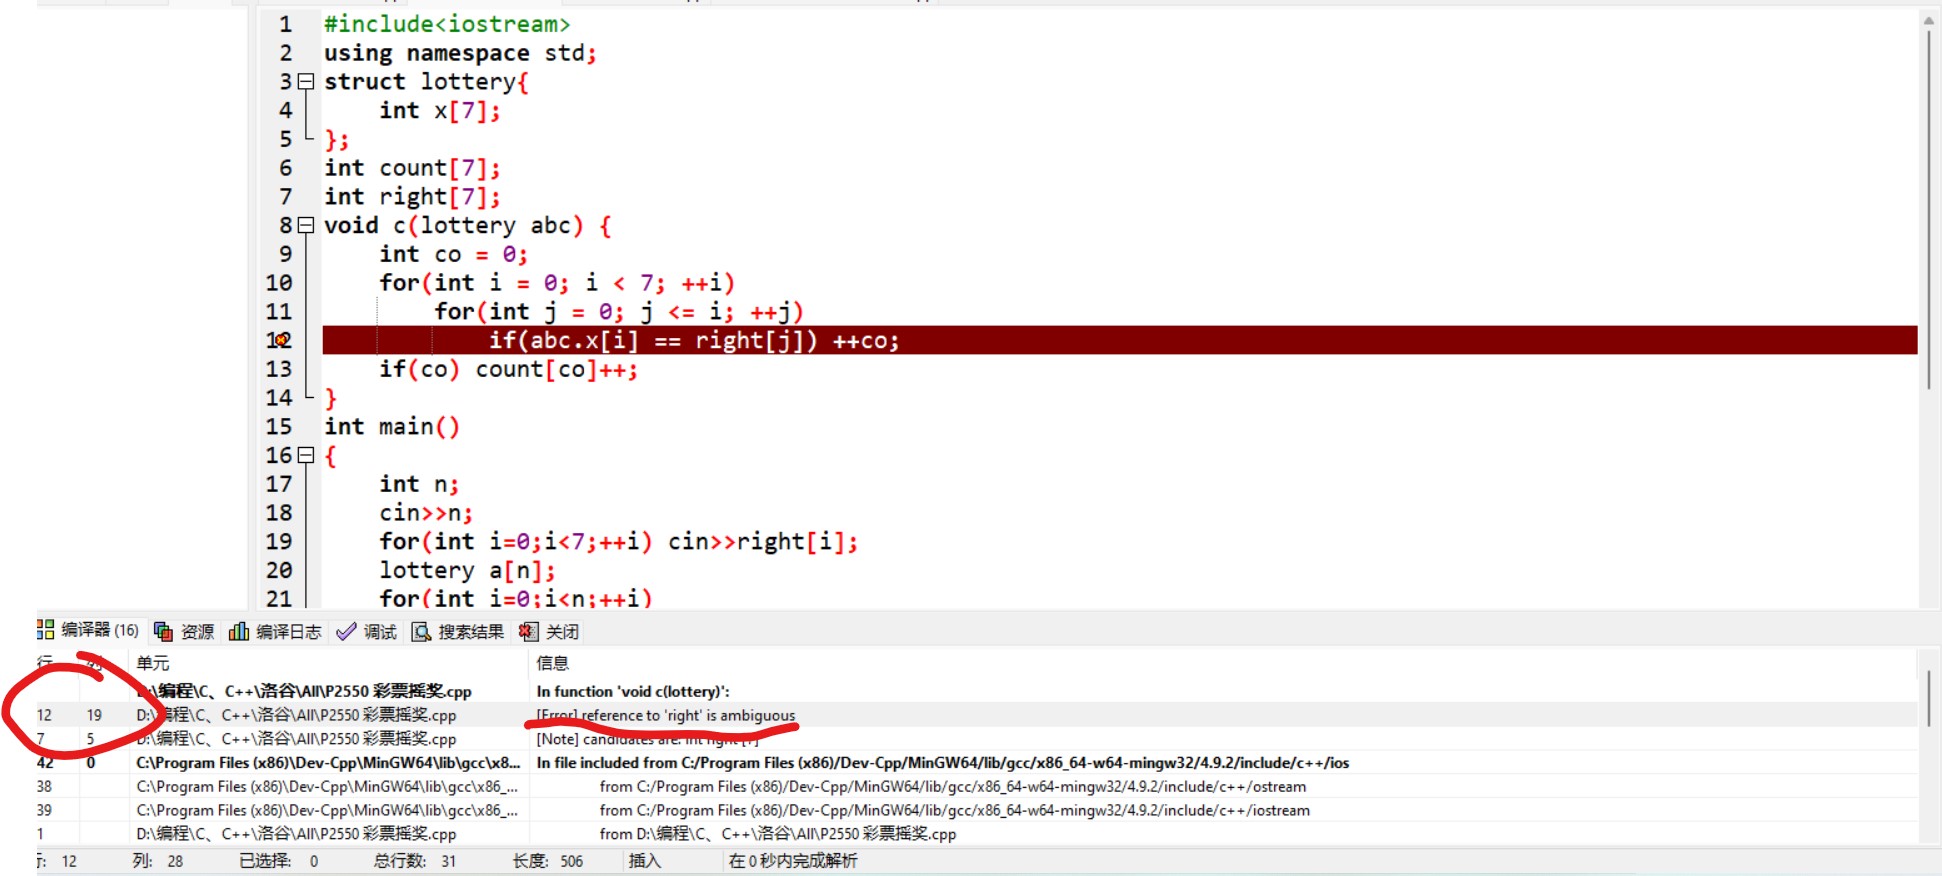
Task: Select the row from include/c++/iostream
Action: click(976, 811)
